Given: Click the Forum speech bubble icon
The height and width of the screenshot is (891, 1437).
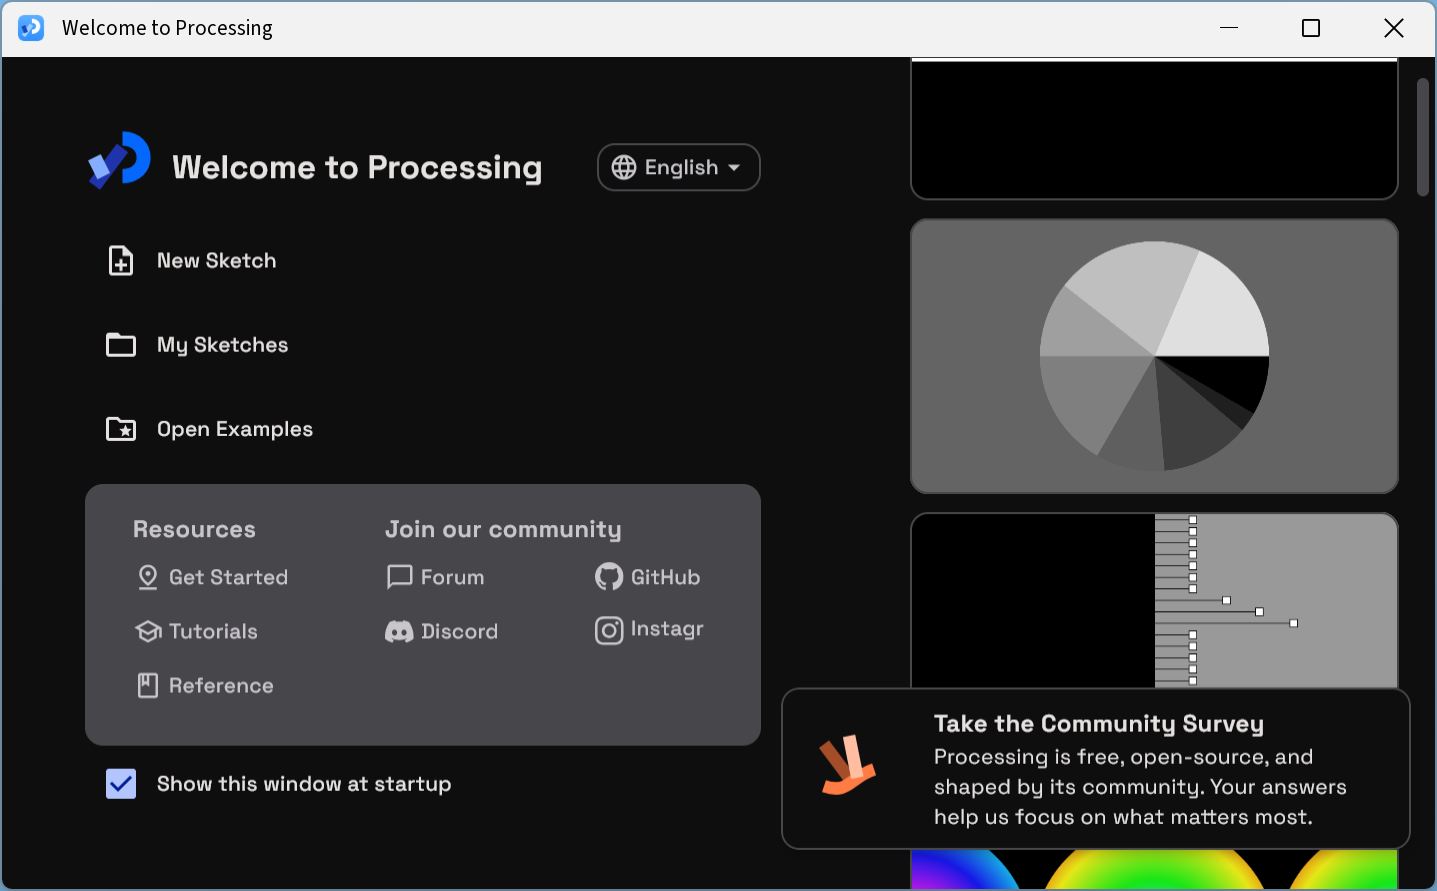Looking at the screenshot, I should 399,578.
